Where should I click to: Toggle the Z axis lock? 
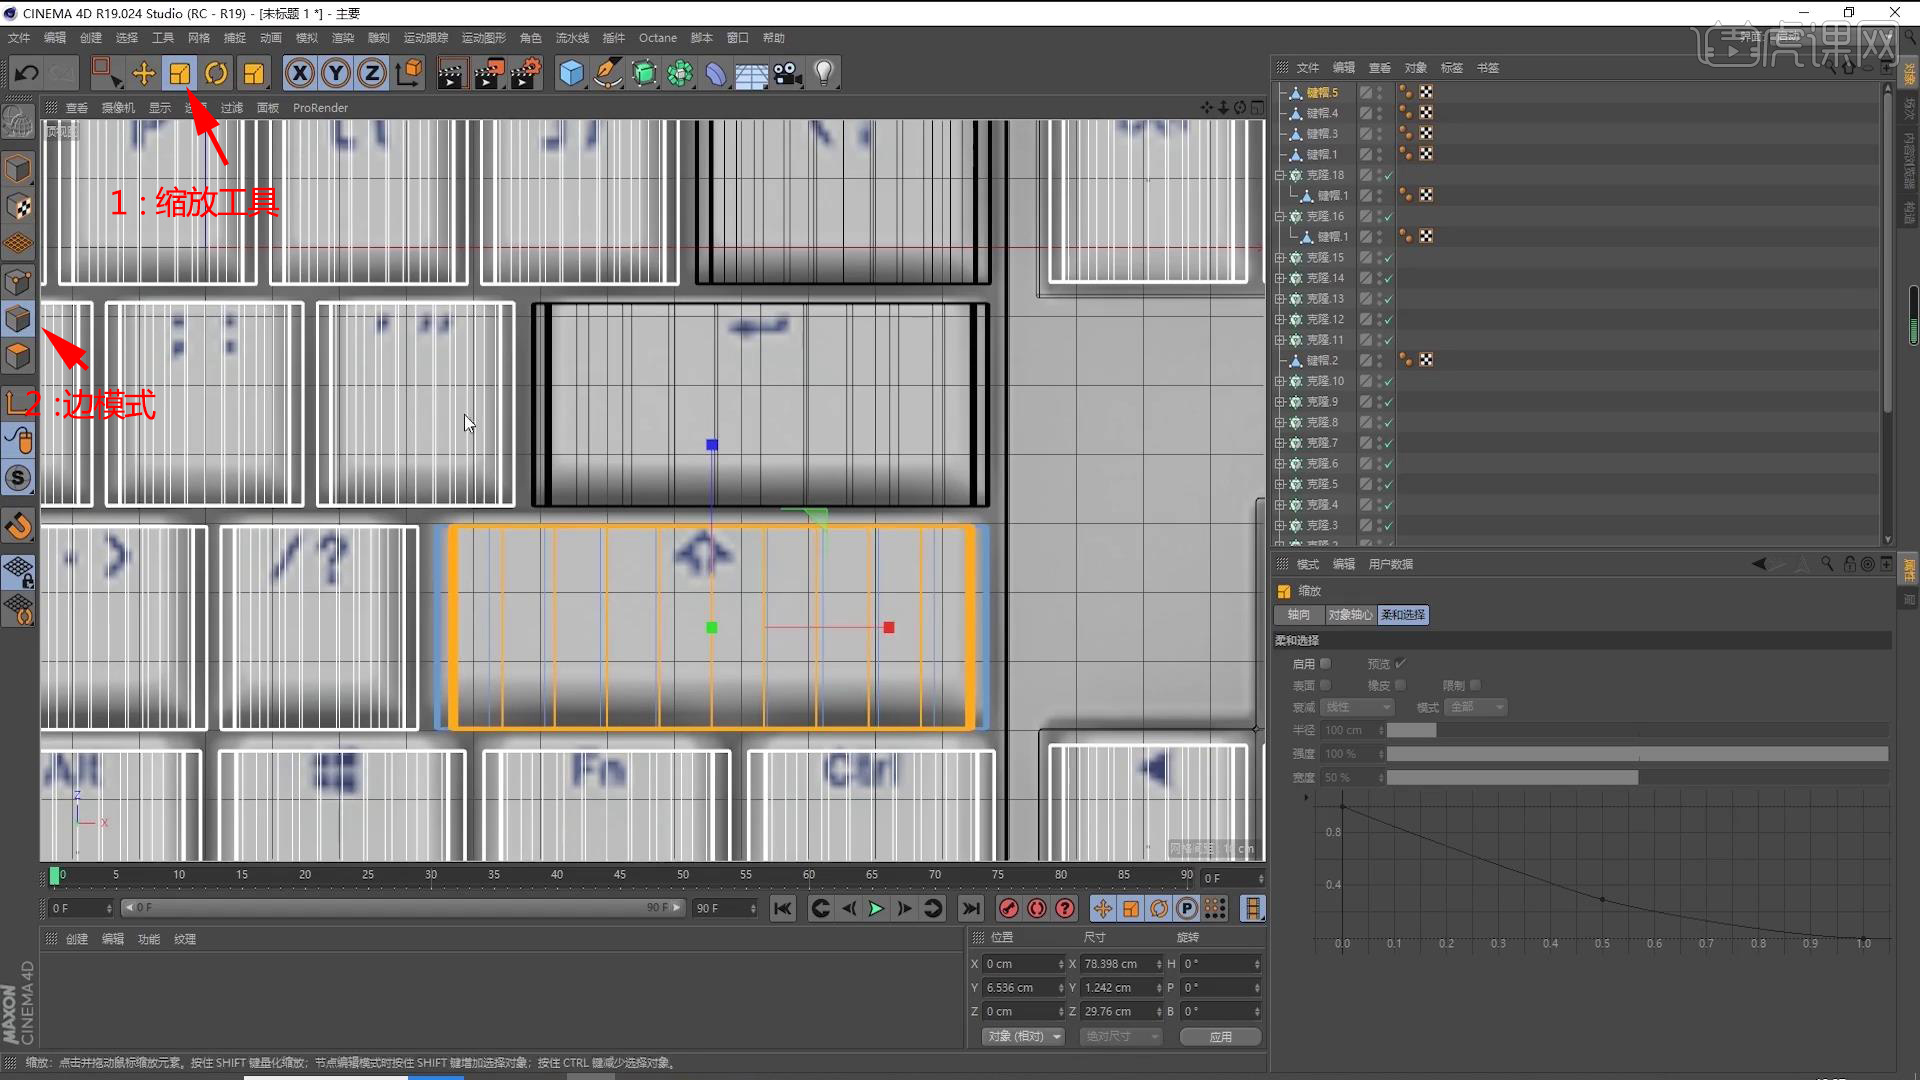372,73
